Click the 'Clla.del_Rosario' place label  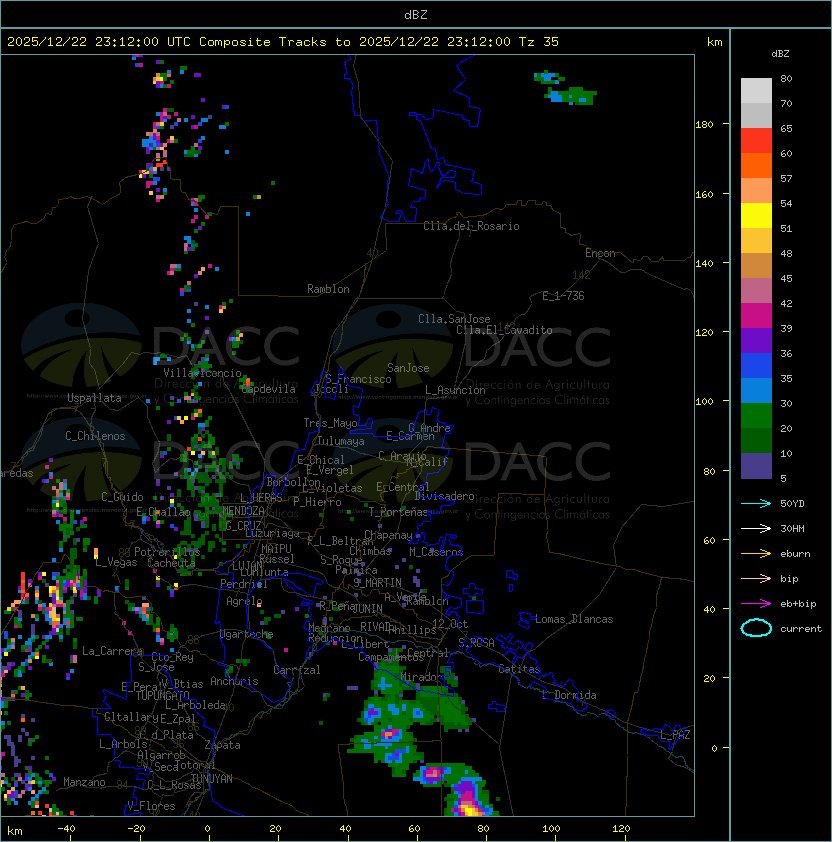(471, 226)
